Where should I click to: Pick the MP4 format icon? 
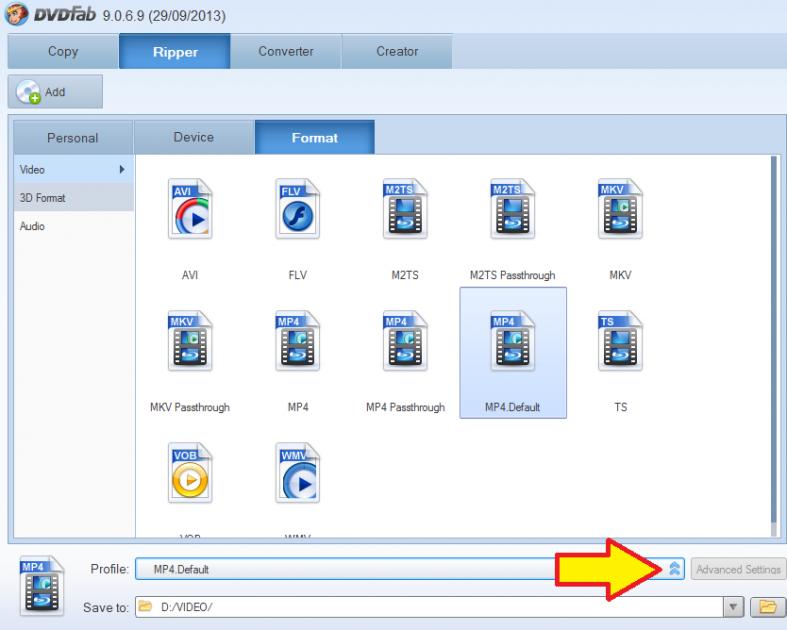point(298,341)
